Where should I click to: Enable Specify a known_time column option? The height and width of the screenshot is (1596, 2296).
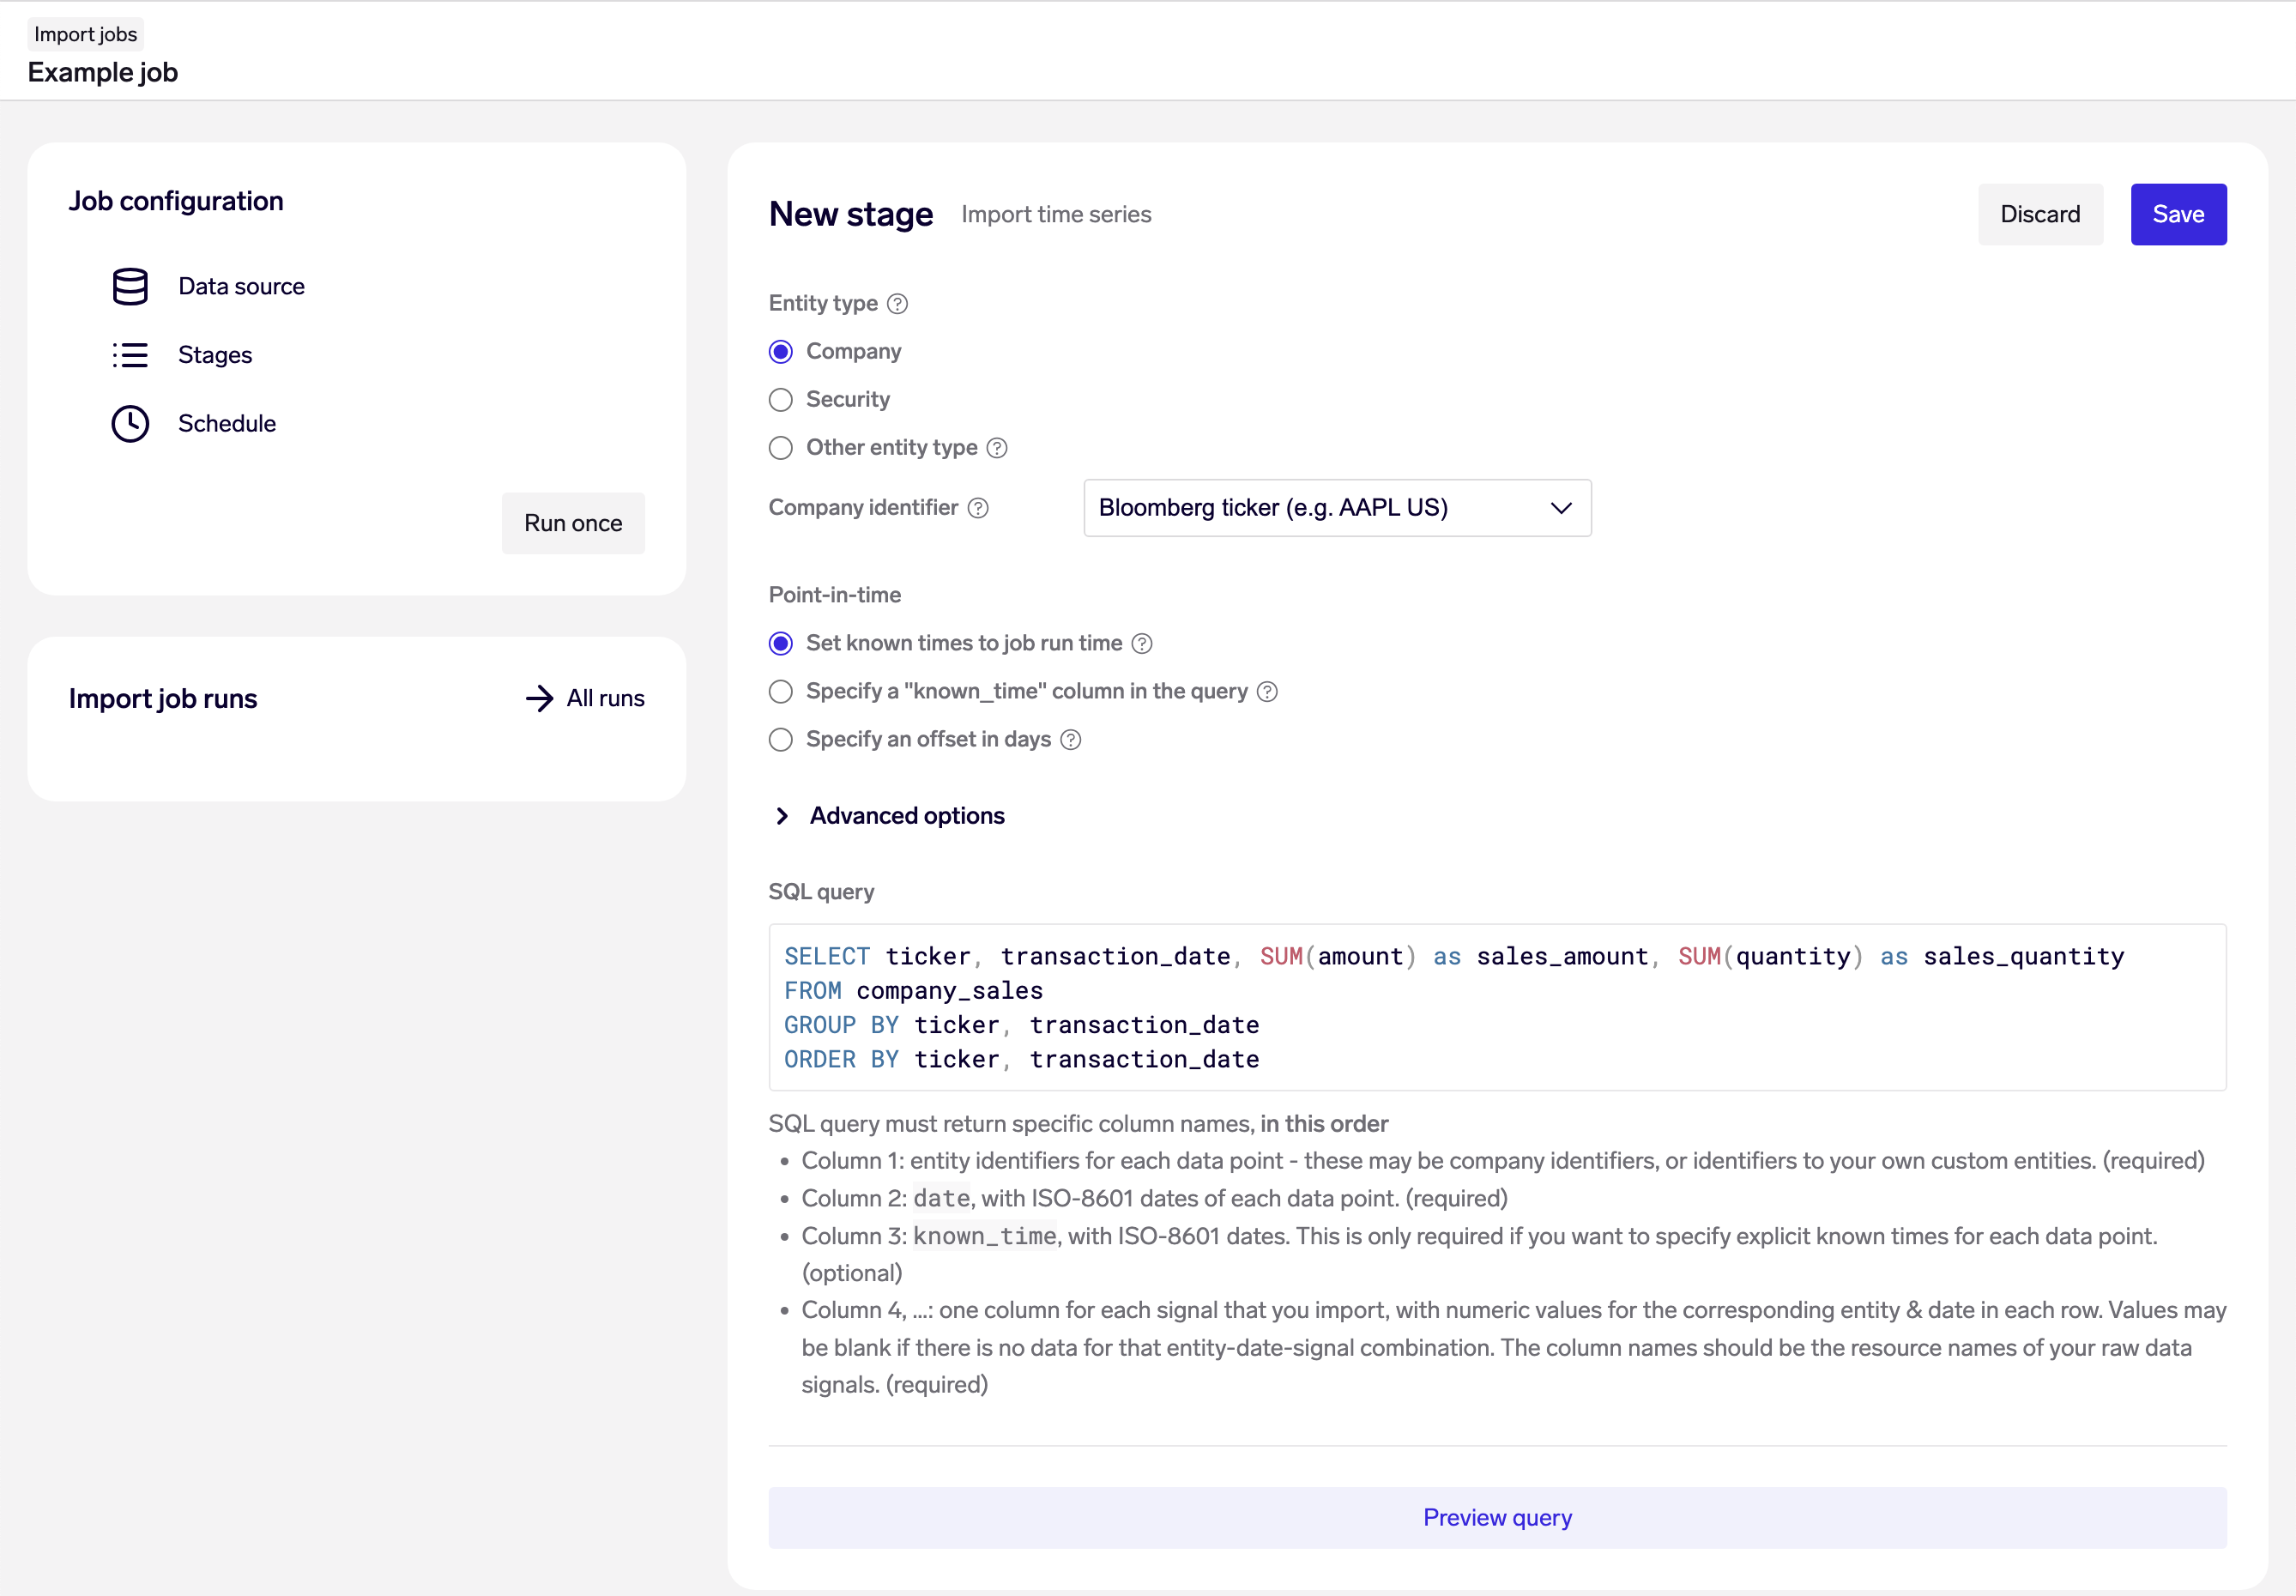pos(782,689)
